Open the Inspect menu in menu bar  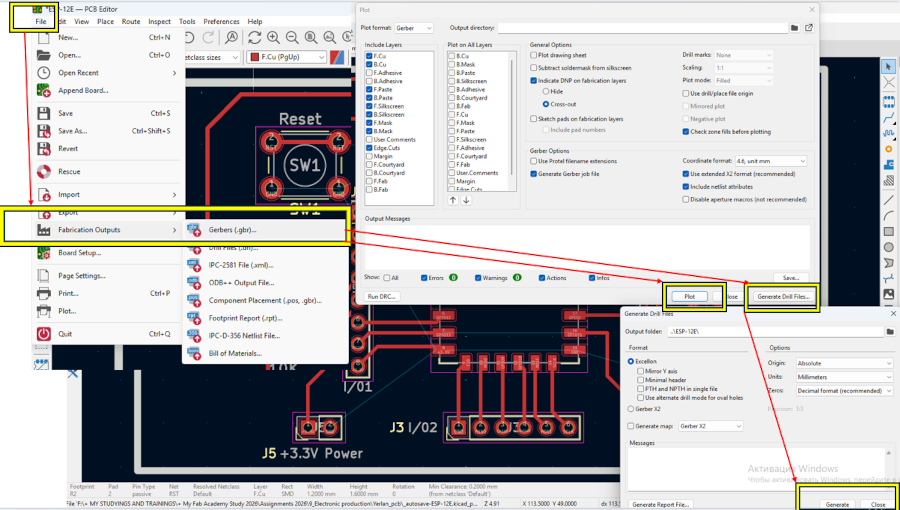(159, 21)
